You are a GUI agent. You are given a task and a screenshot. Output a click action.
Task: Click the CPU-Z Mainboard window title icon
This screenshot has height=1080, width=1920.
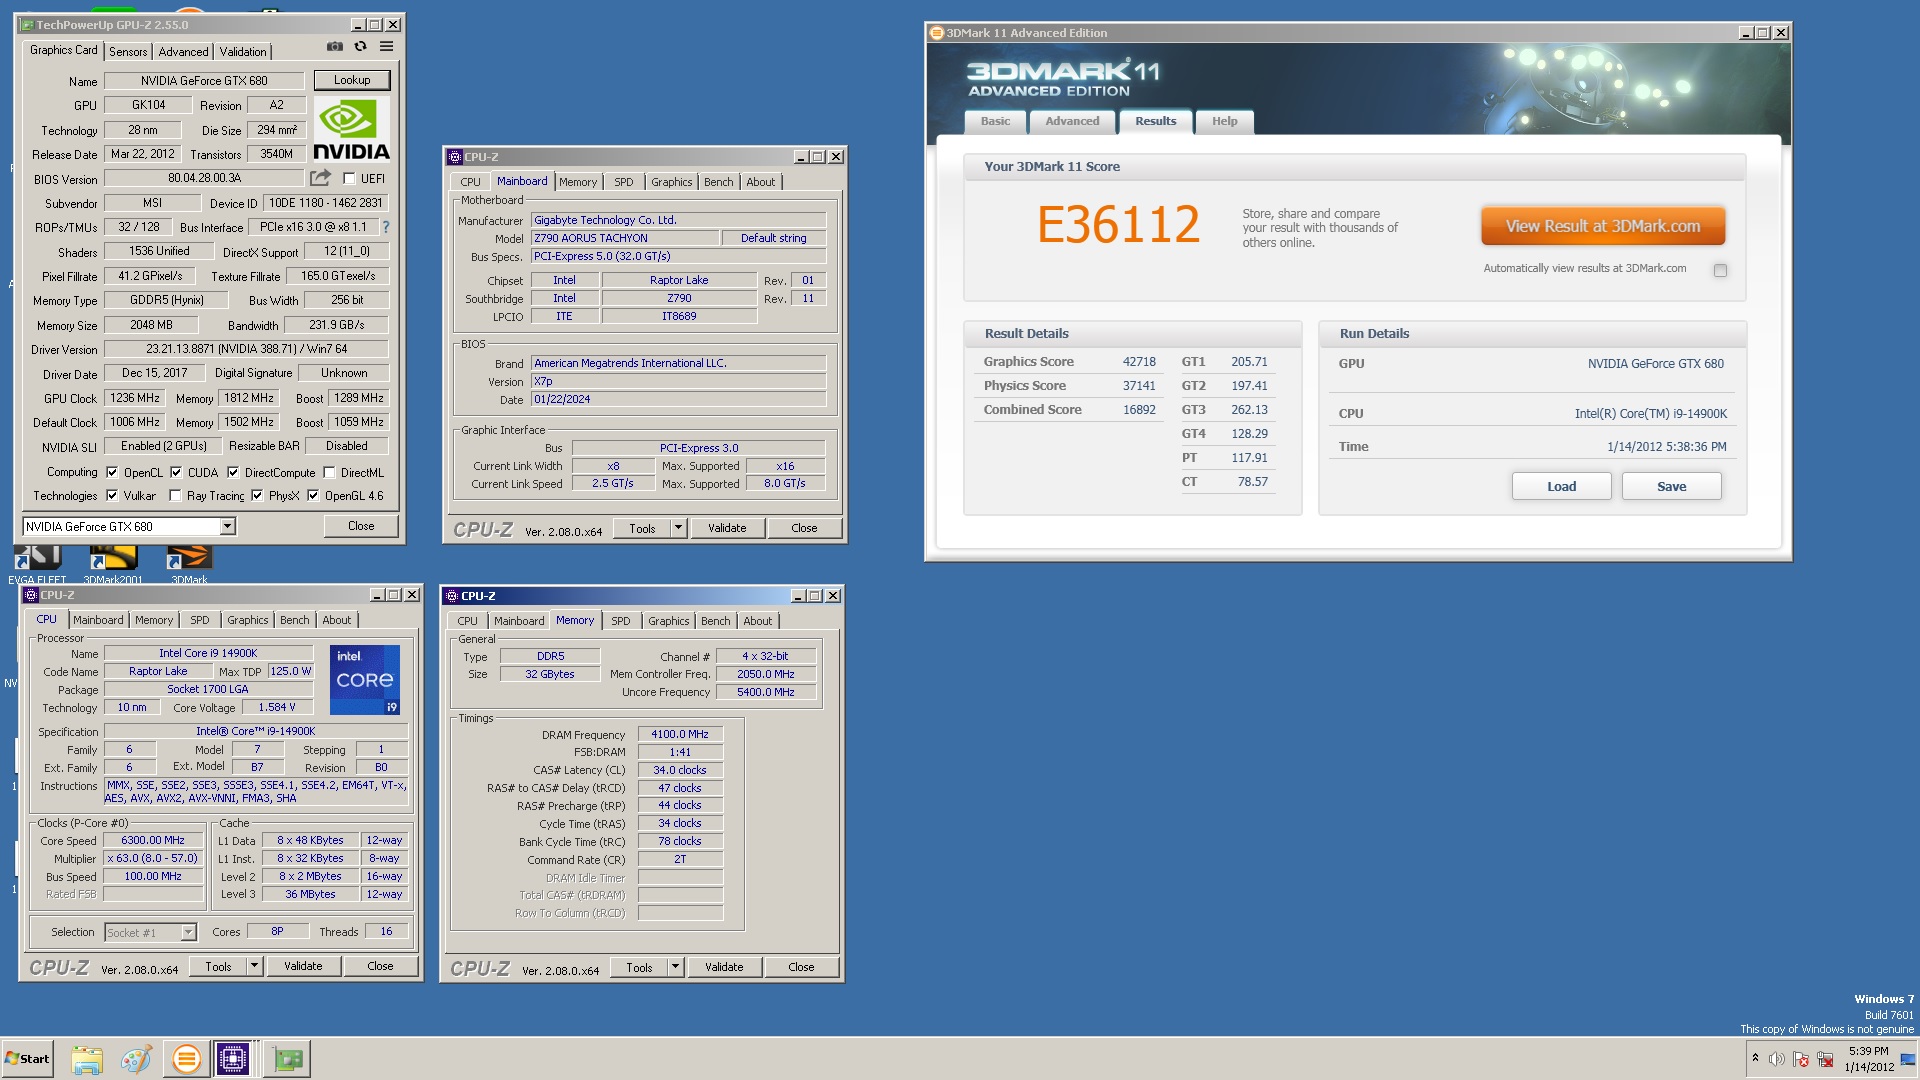click(455, 157)
